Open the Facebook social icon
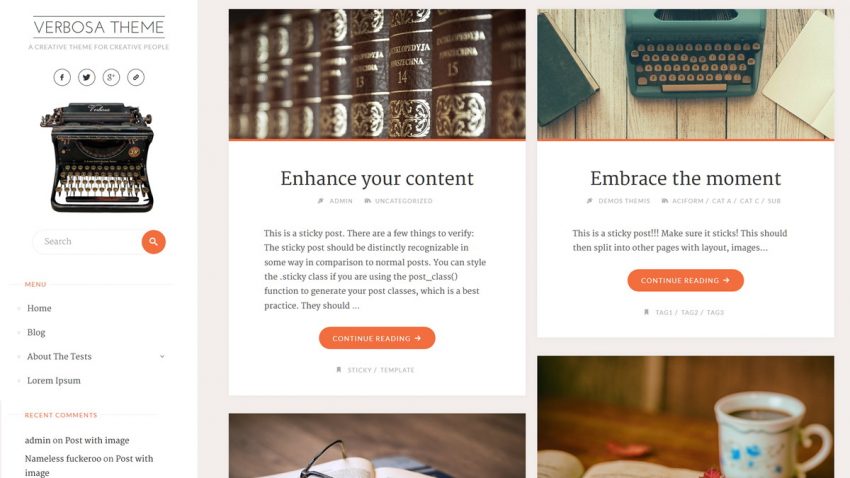850x478 pixels. tap(62, 77)
